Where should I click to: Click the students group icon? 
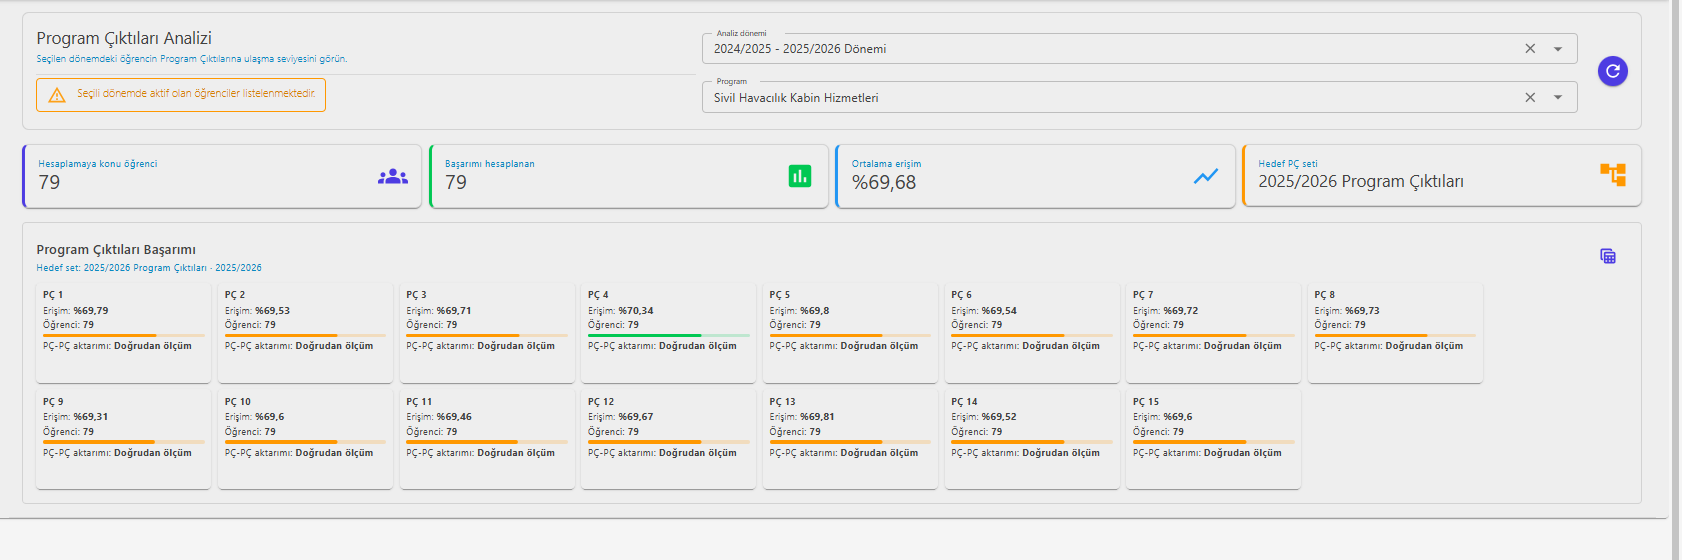[393, 177]
